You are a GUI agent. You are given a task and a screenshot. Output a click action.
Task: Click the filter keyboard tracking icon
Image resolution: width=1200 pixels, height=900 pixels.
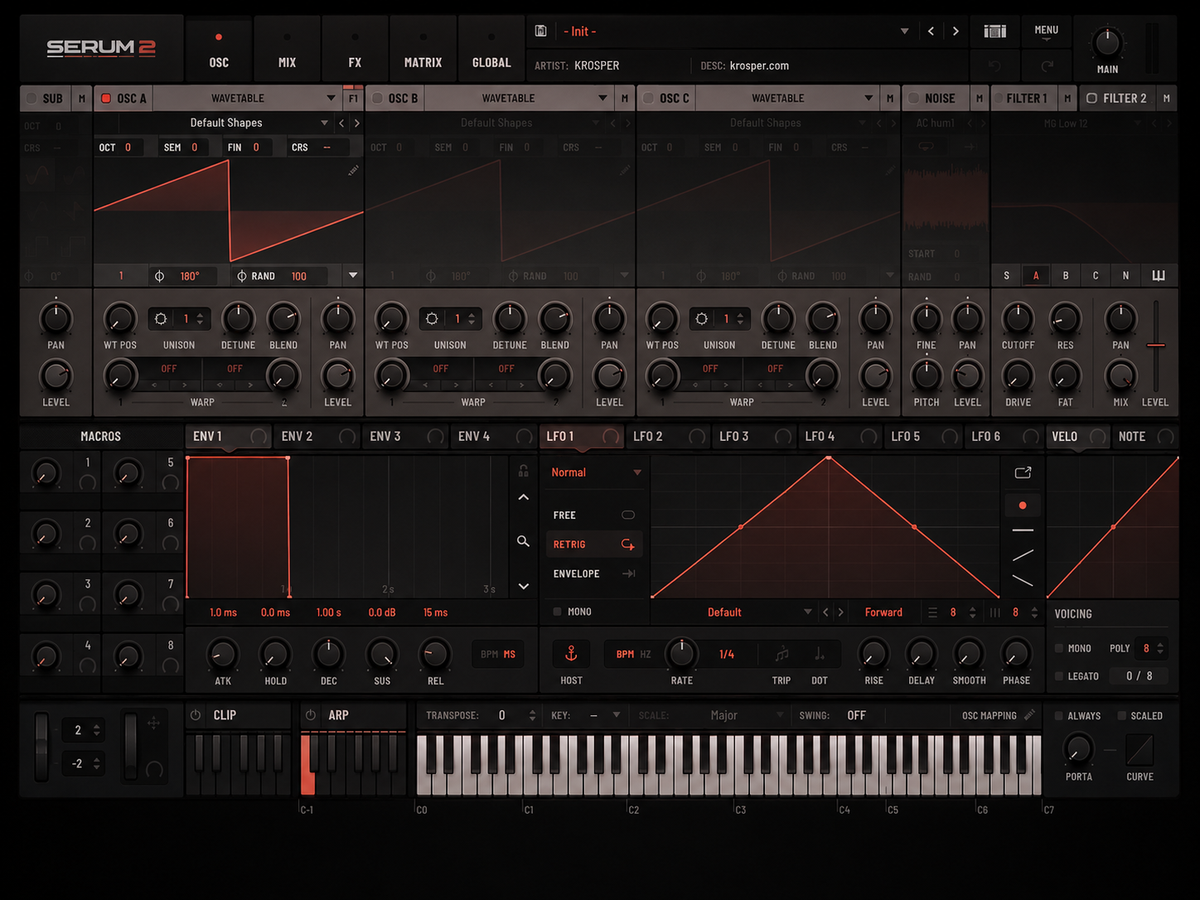pos(1159,276)
